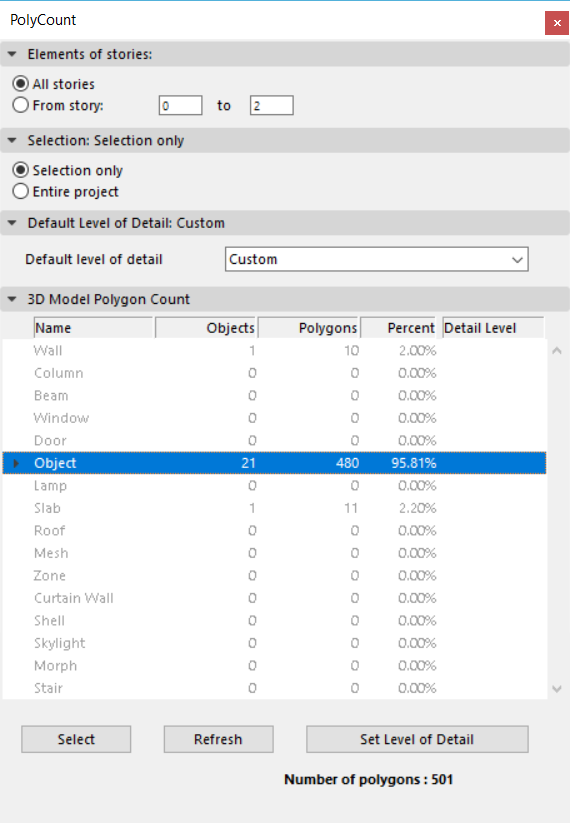The height and width of the screenshot is (823, 570).
Task: Sort by the Objects column header
Action: pos(206,328)
